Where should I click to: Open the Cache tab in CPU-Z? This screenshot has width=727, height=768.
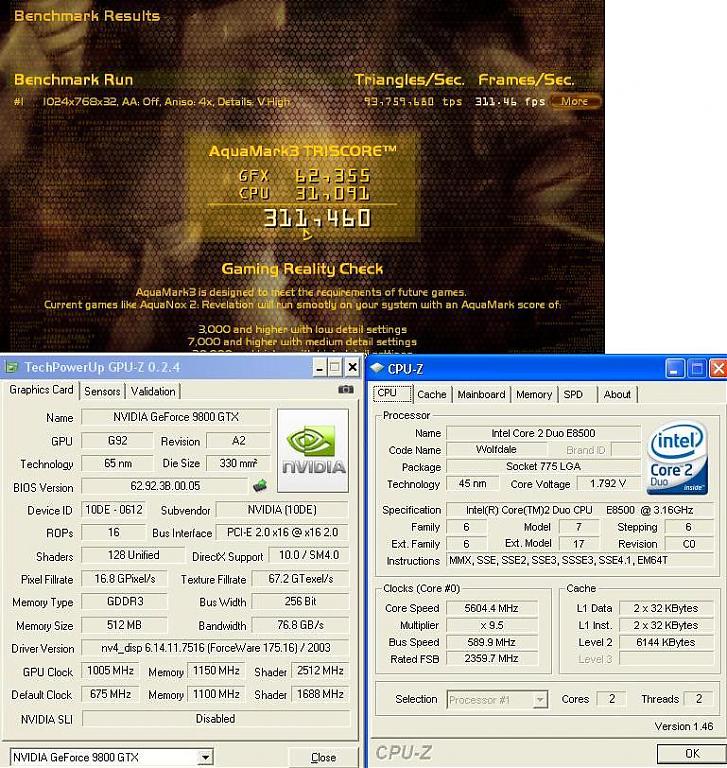point(432,395)
